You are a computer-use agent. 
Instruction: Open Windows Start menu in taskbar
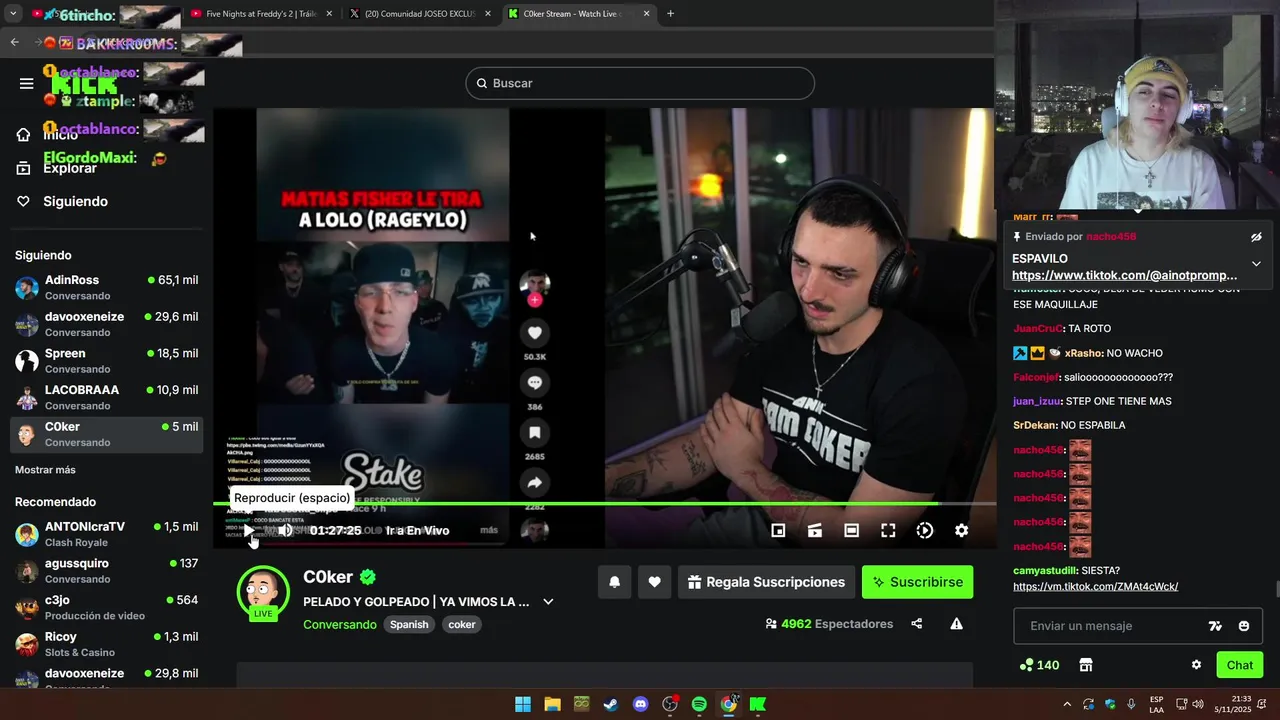click(523, 704)
